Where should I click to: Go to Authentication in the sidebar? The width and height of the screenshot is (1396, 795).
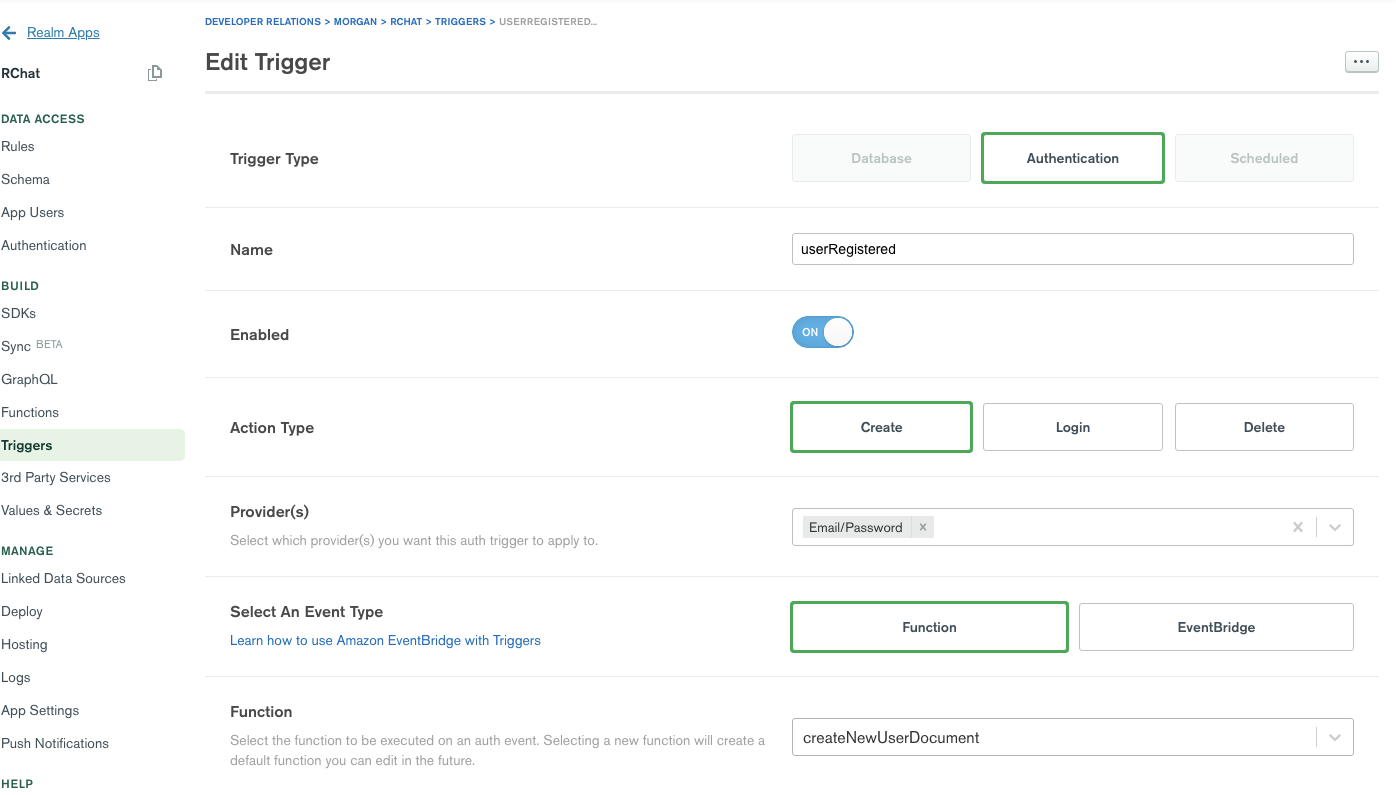pyautogui.click(x=44, y=245)
